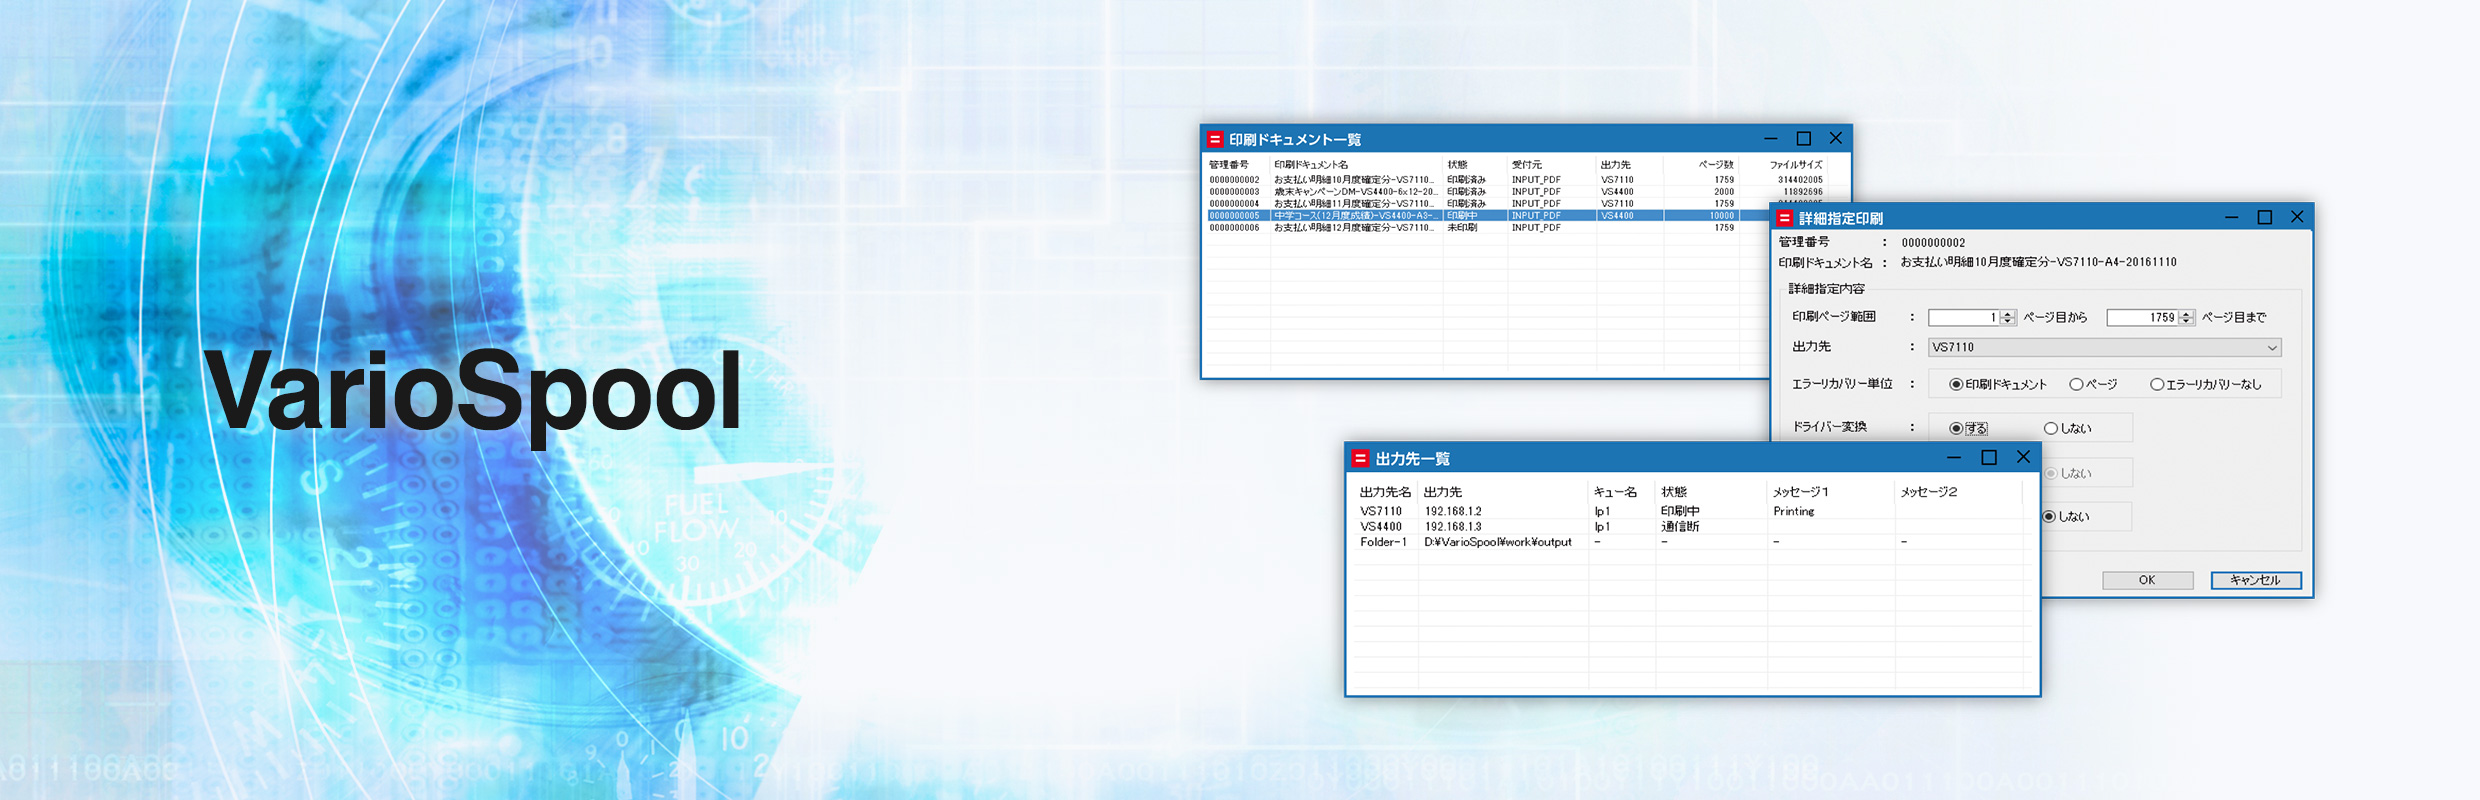Maximize the 詳細指定印刷 window

(x=2265, y=217)
